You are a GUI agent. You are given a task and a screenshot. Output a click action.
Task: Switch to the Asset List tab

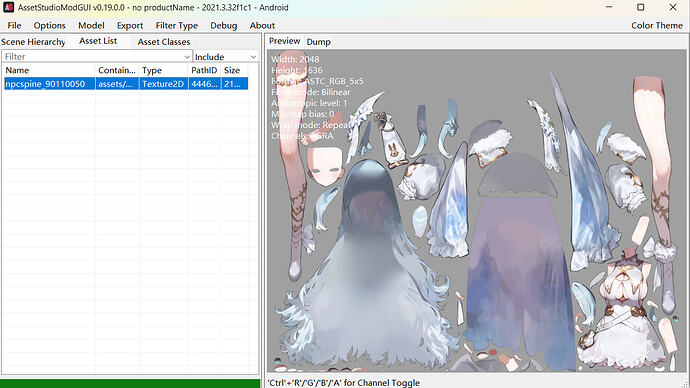point(98,41)
